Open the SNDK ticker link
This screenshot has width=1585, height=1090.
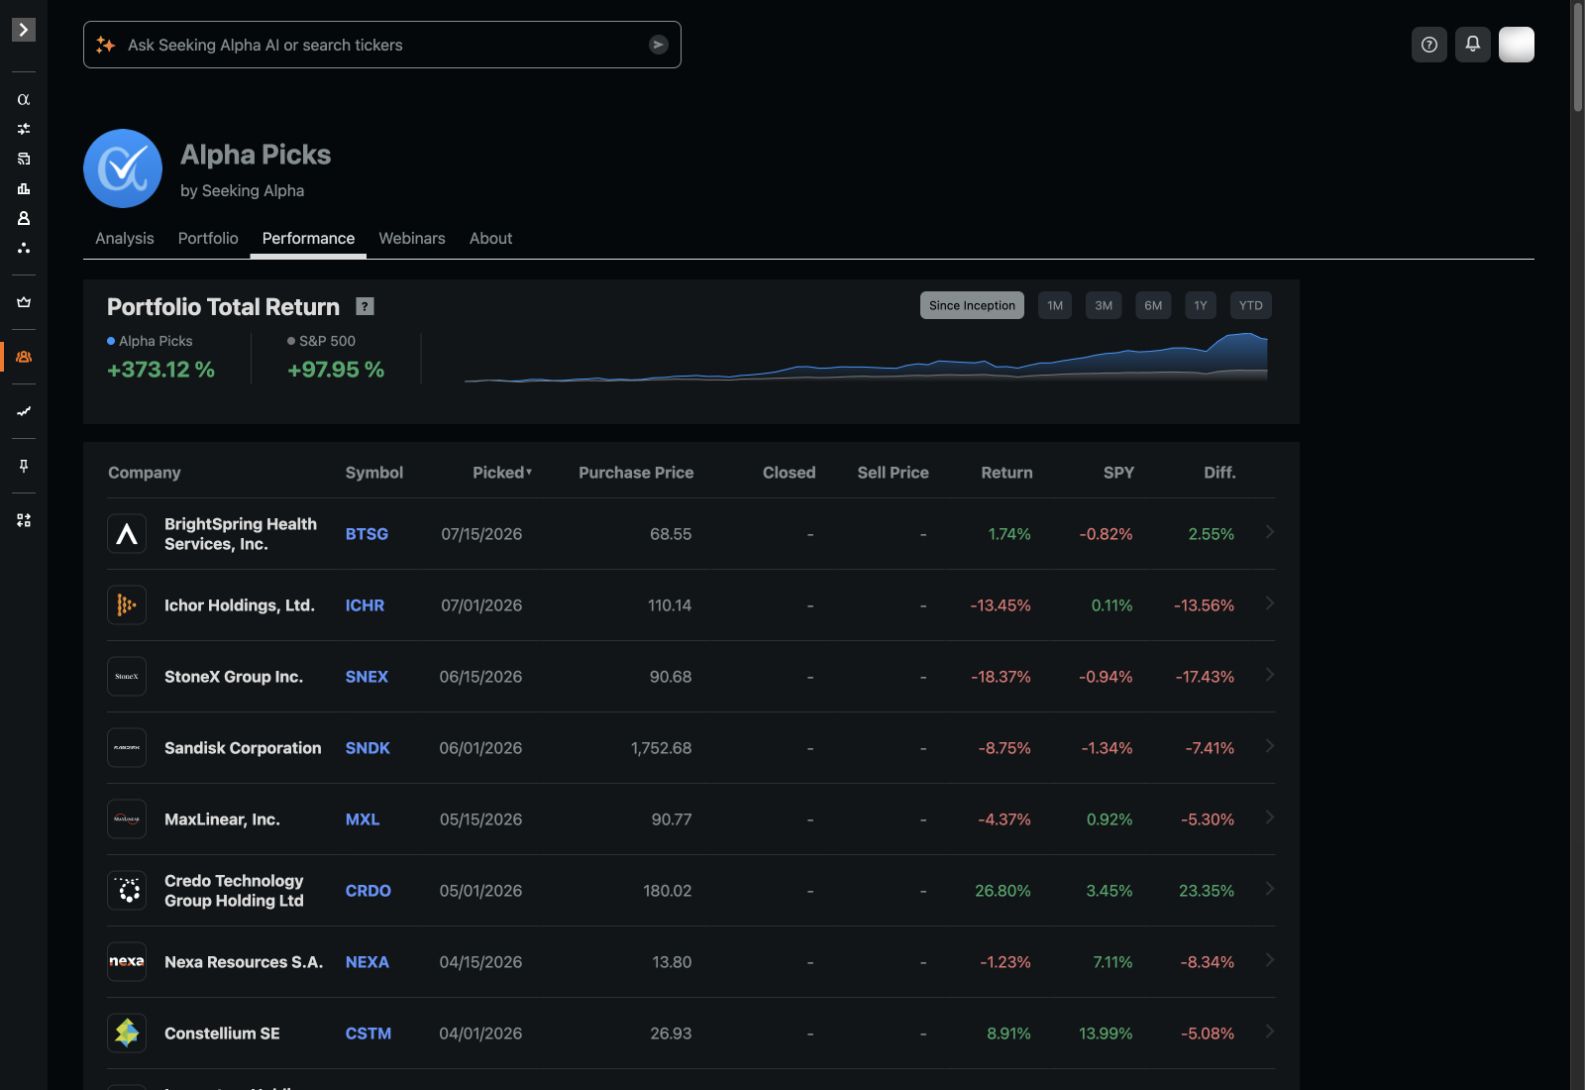[x=368, y=748]
